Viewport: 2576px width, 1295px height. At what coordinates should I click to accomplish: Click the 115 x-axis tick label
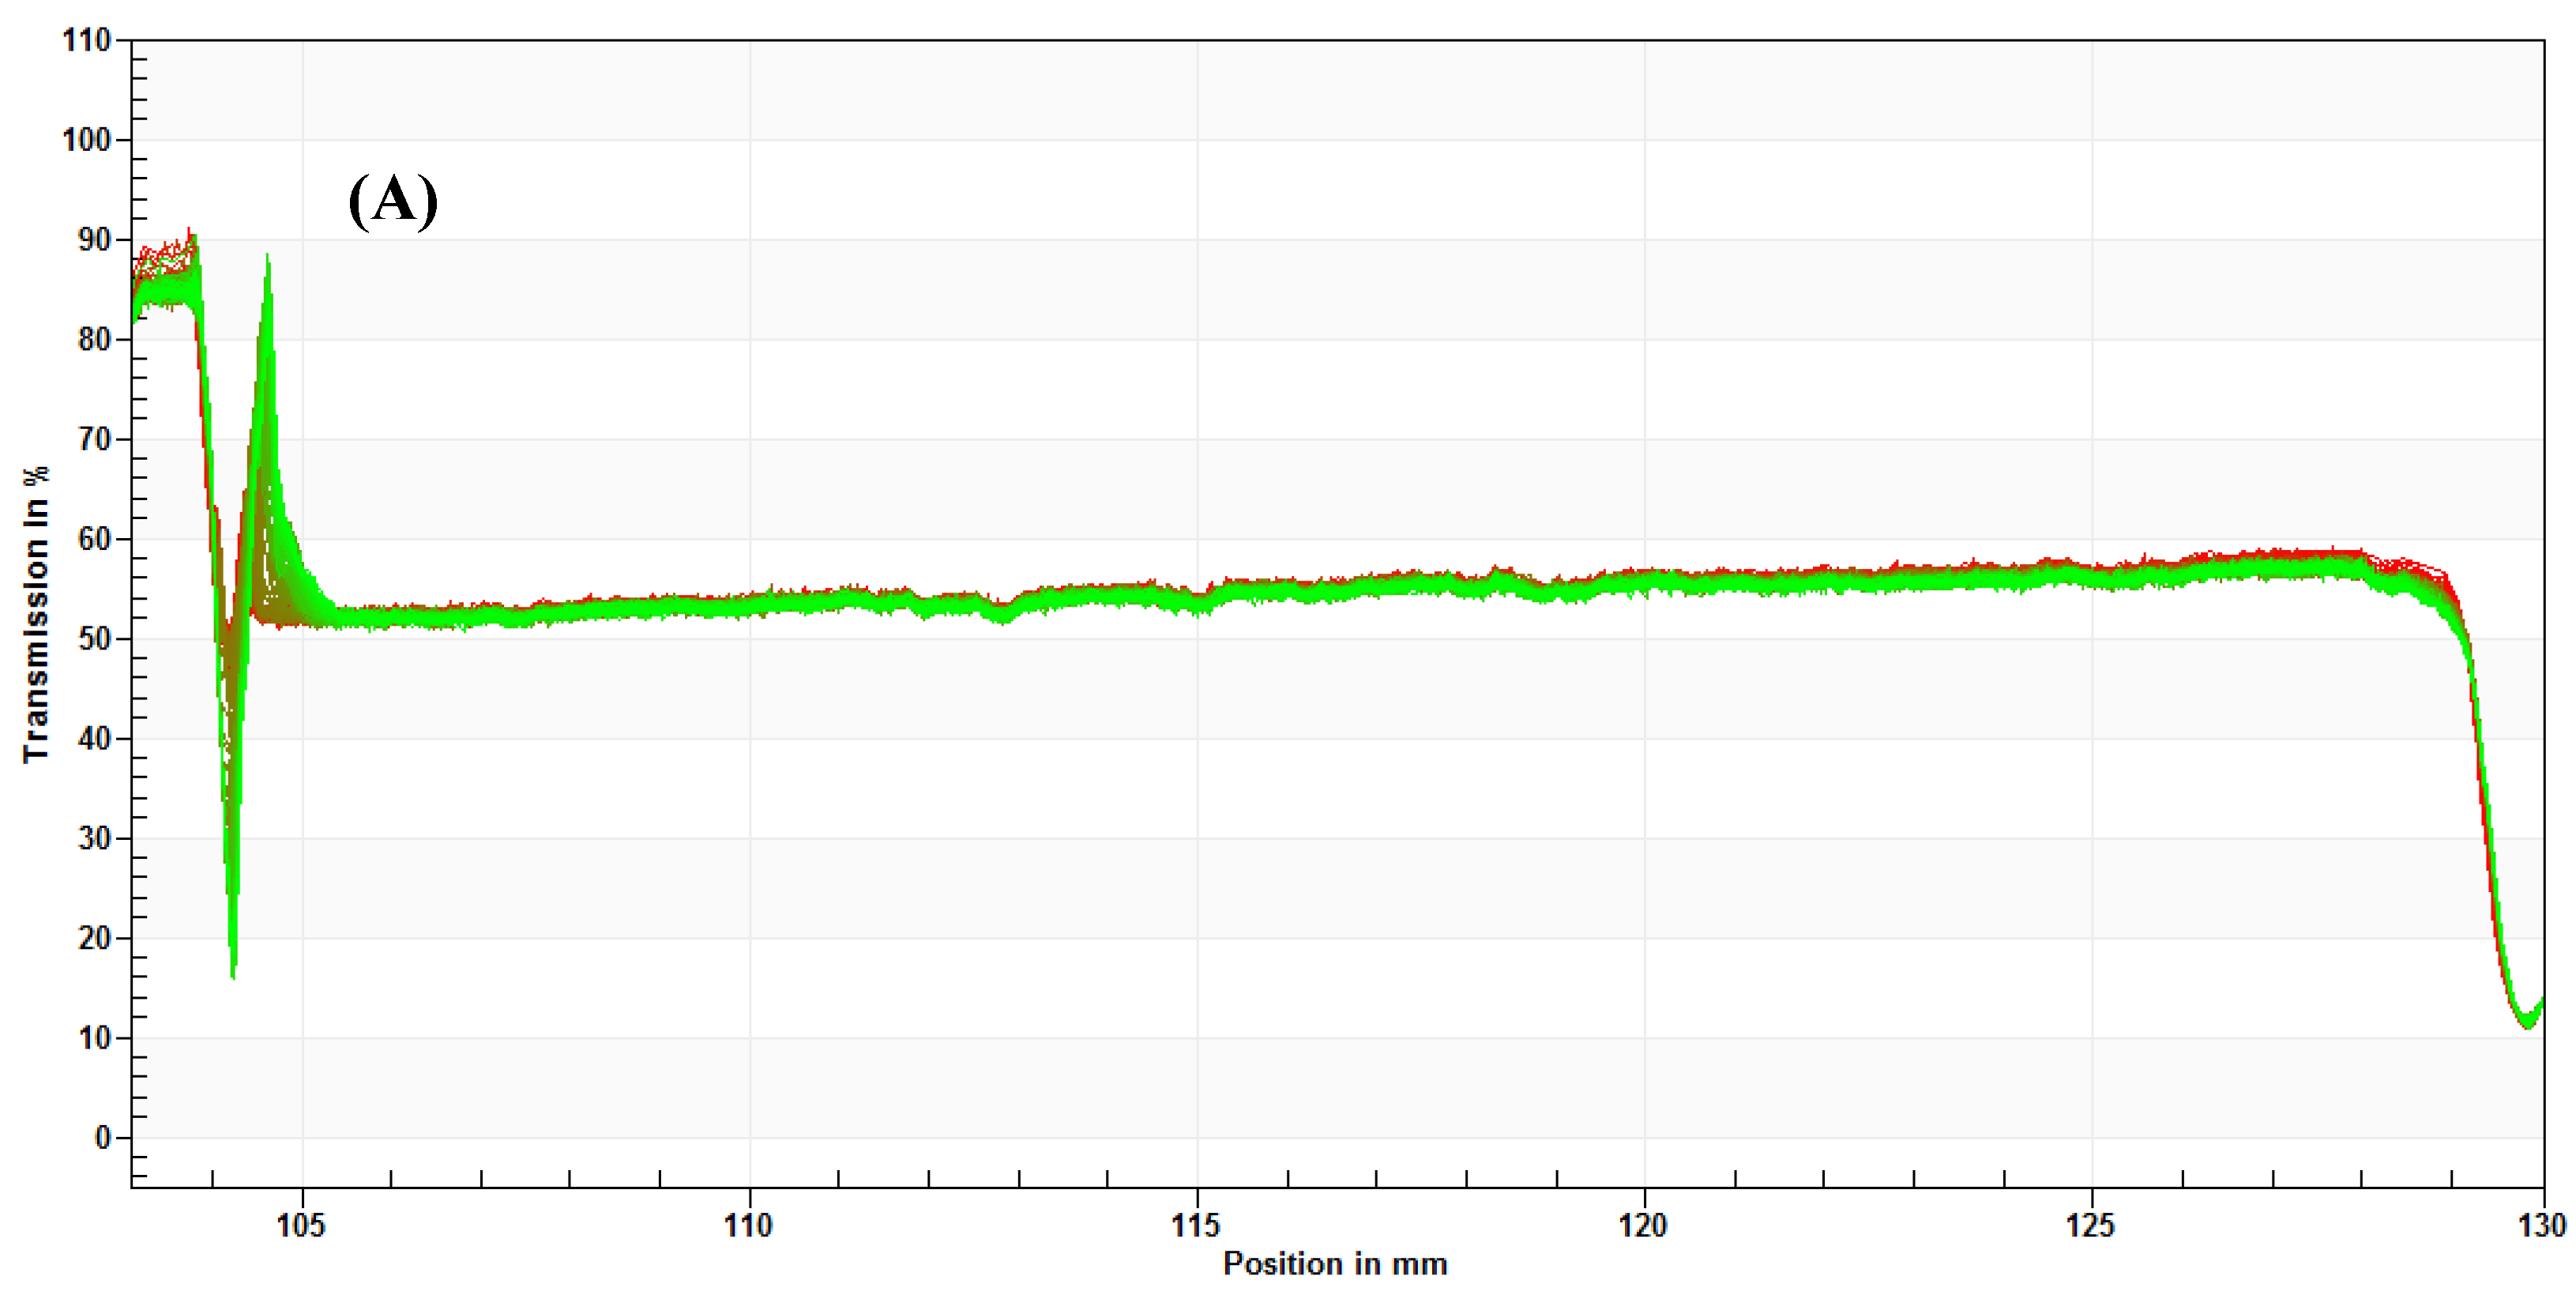(x=1196, y=1225)
